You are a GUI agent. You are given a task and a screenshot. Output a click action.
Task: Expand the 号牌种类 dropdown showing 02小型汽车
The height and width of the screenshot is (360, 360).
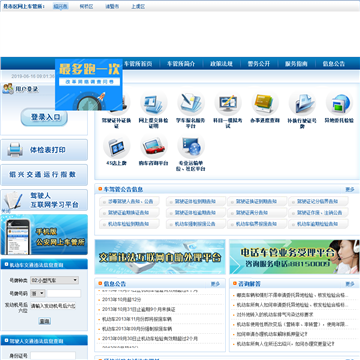(x=54, y=280)
